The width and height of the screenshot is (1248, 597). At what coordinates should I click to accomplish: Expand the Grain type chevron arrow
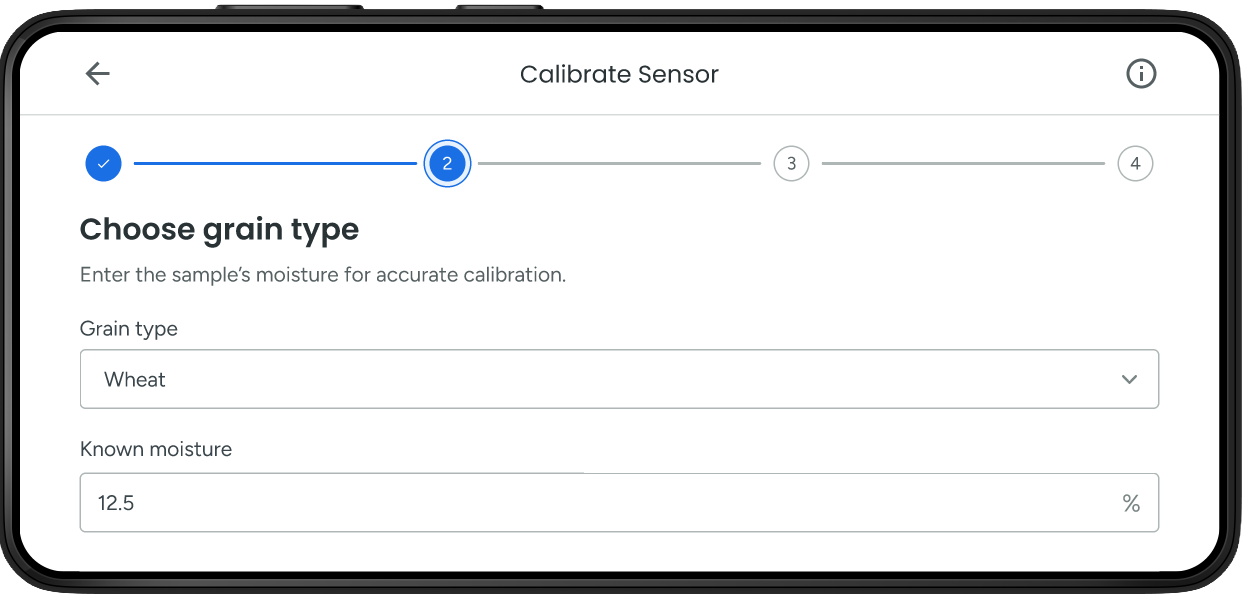tap(1130, 379)
